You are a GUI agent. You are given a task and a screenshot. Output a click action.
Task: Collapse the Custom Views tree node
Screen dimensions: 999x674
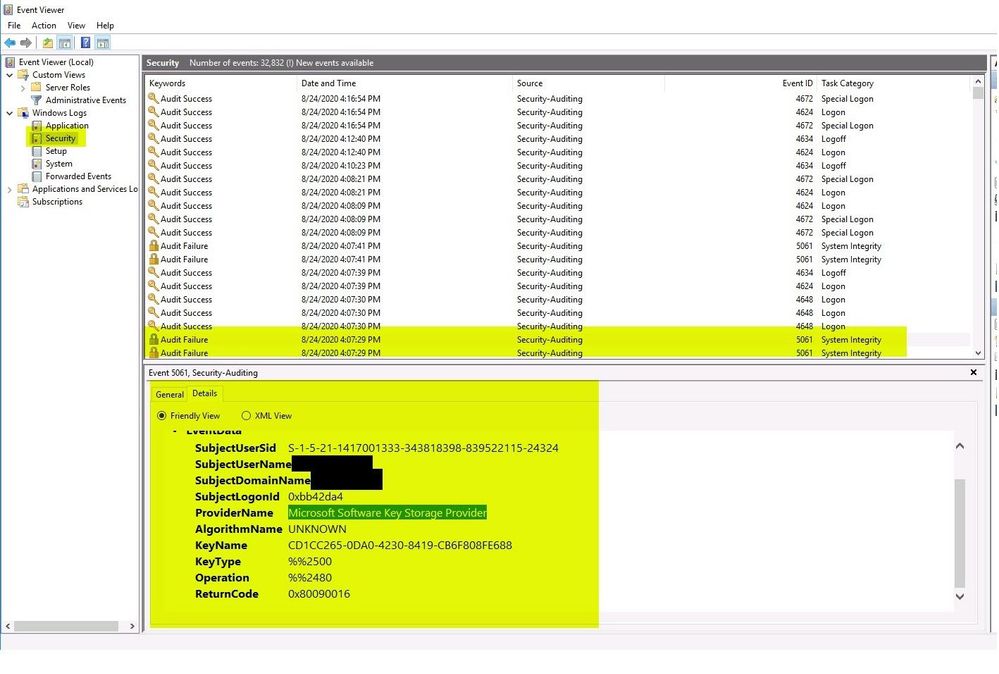point(10,75)
